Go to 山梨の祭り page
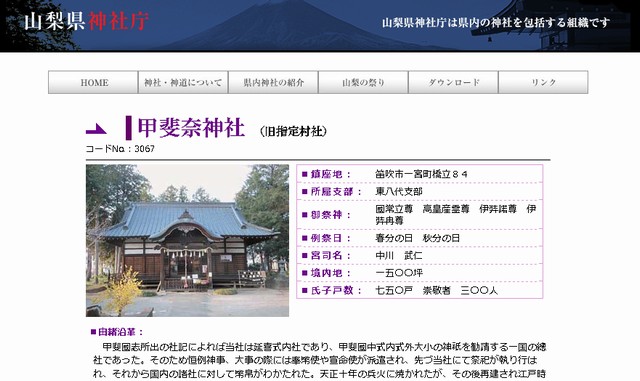This screenshot has width=640, height=381. [363, 82]
